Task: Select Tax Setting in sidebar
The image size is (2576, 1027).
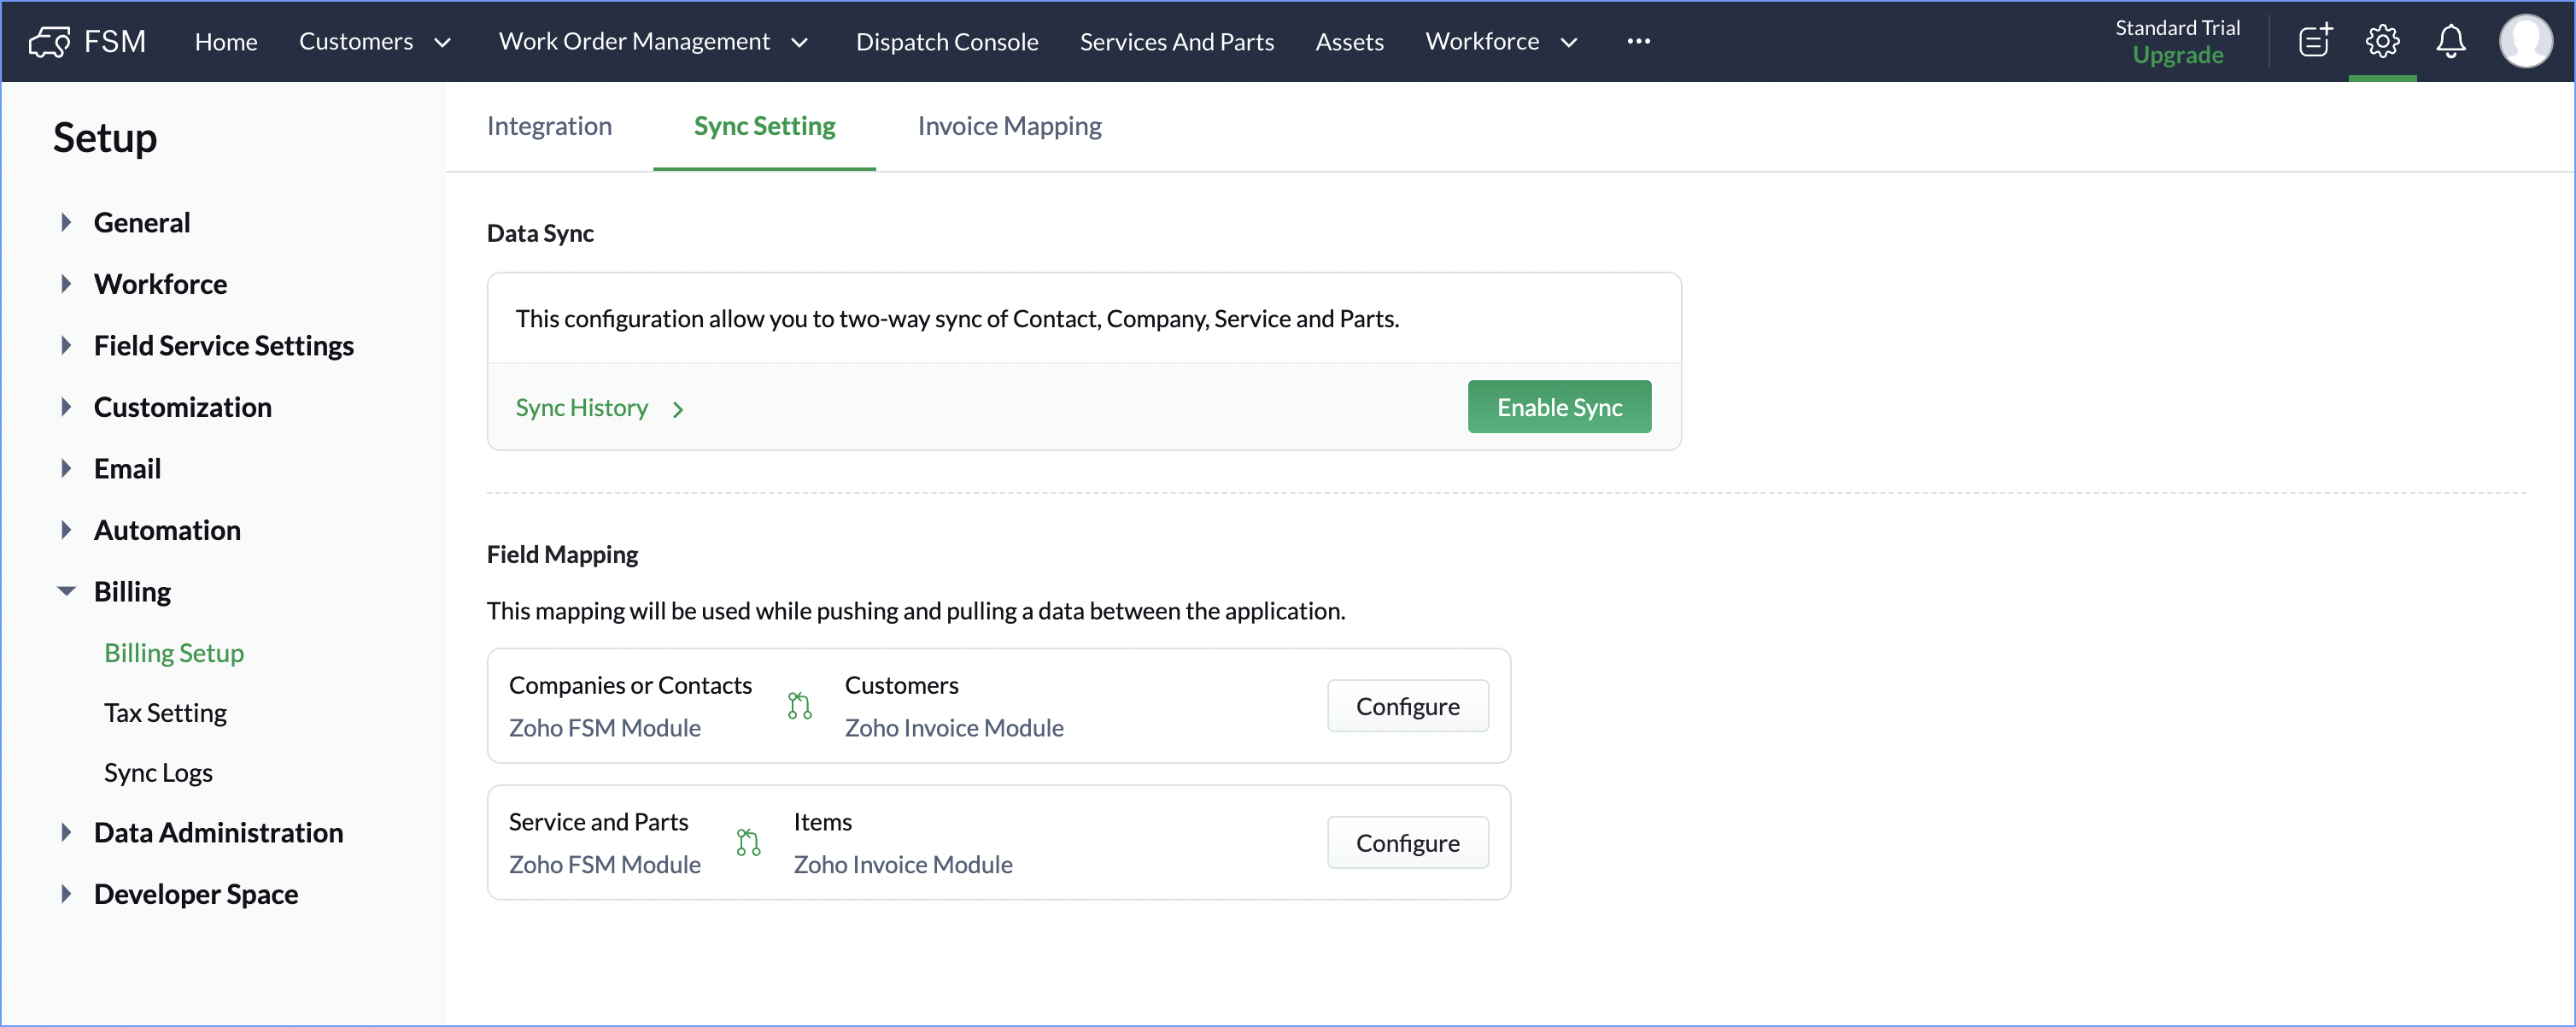Action: [165, 713]
